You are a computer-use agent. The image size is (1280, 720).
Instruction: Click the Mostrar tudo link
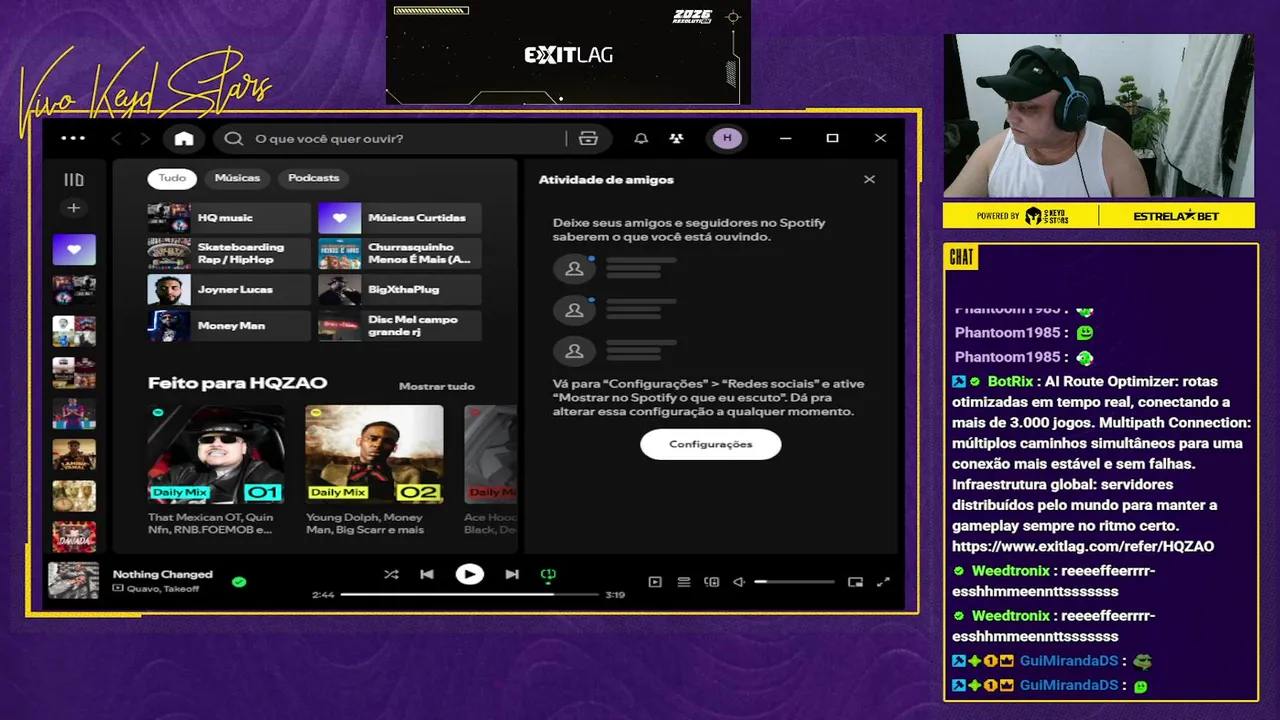coord(437,386)
